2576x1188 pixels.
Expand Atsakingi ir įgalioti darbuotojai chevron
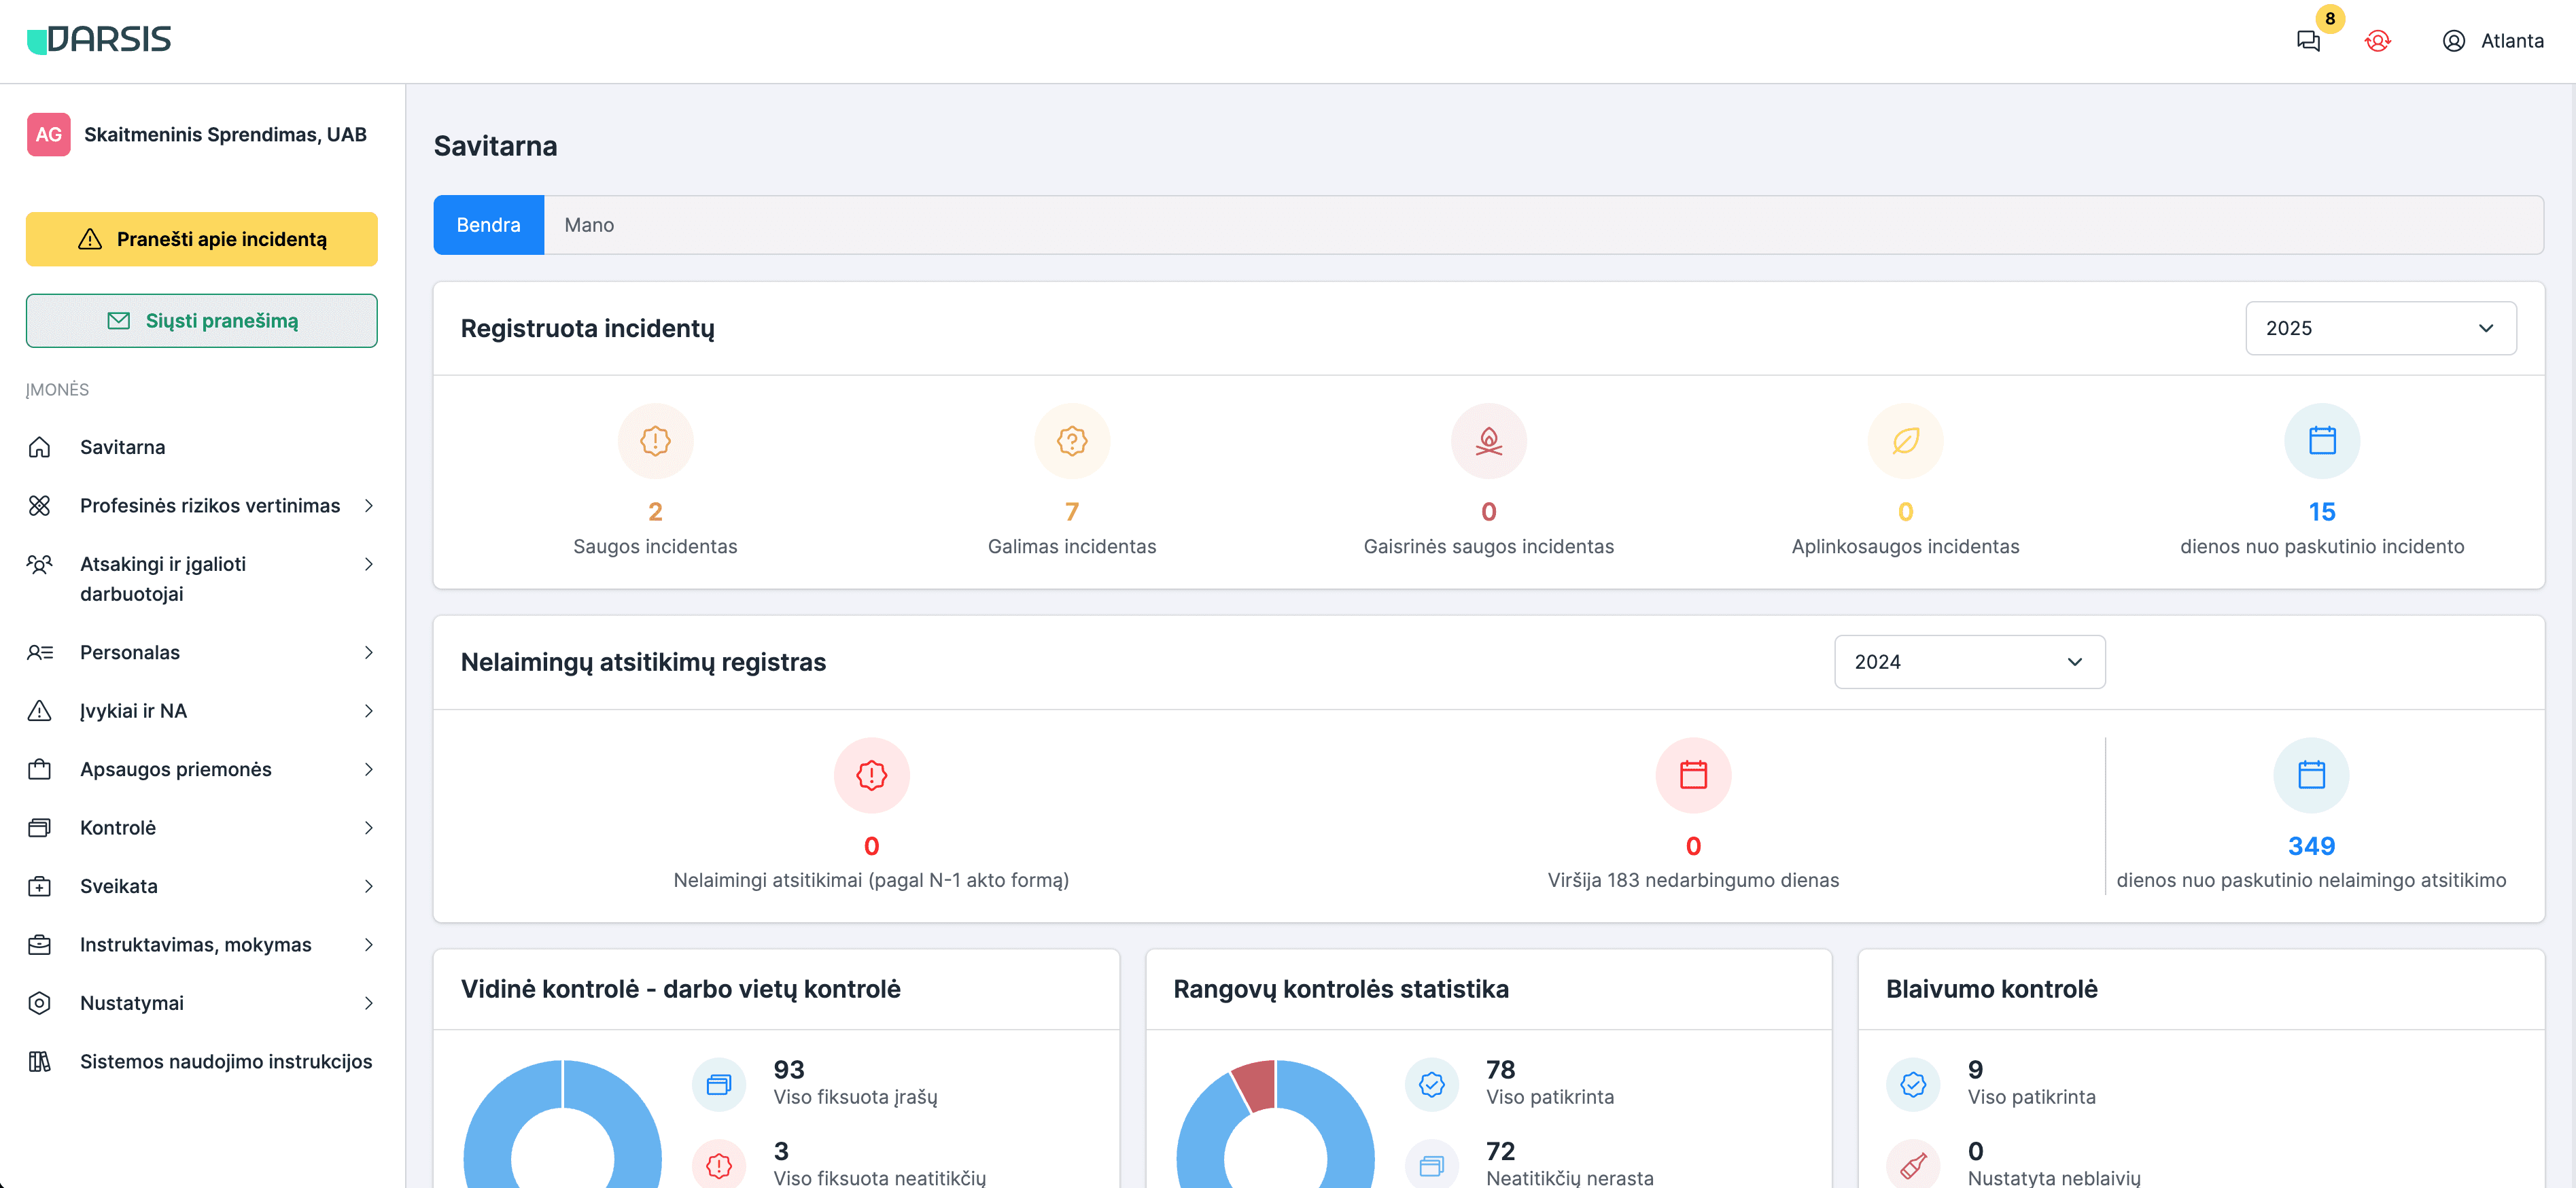(x=369, y=564)
